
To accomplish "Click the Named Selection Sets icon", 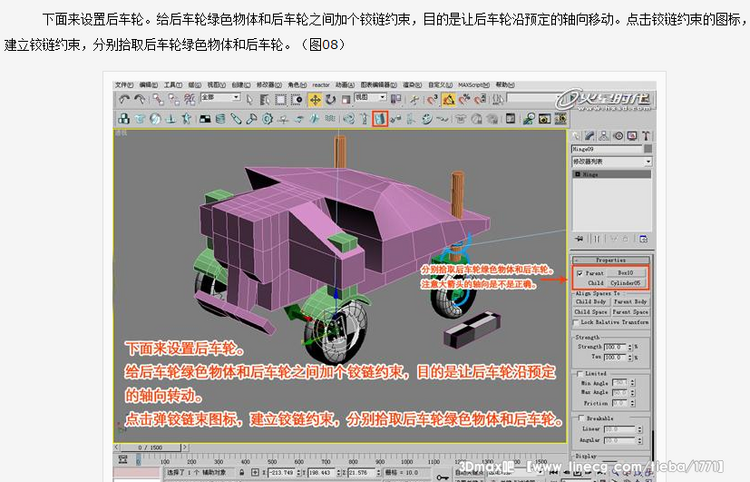I will (x=497, y=99).
